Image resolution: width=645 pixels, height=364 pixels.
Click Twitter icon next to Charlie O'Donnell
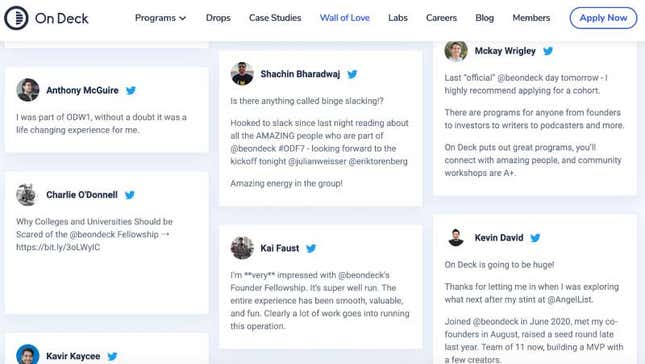(x=130, y=195)
